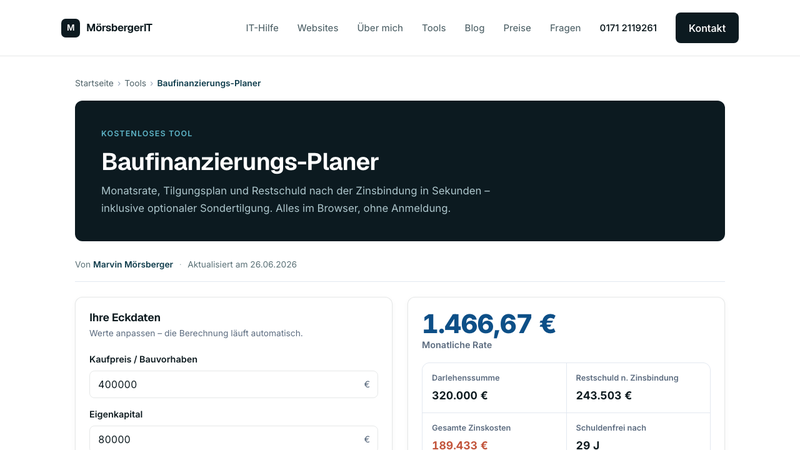This screenshot has width=800, height=450.
Task: Click the Baufinanzierungs-Planer headline
Action: tap(240, 162)
